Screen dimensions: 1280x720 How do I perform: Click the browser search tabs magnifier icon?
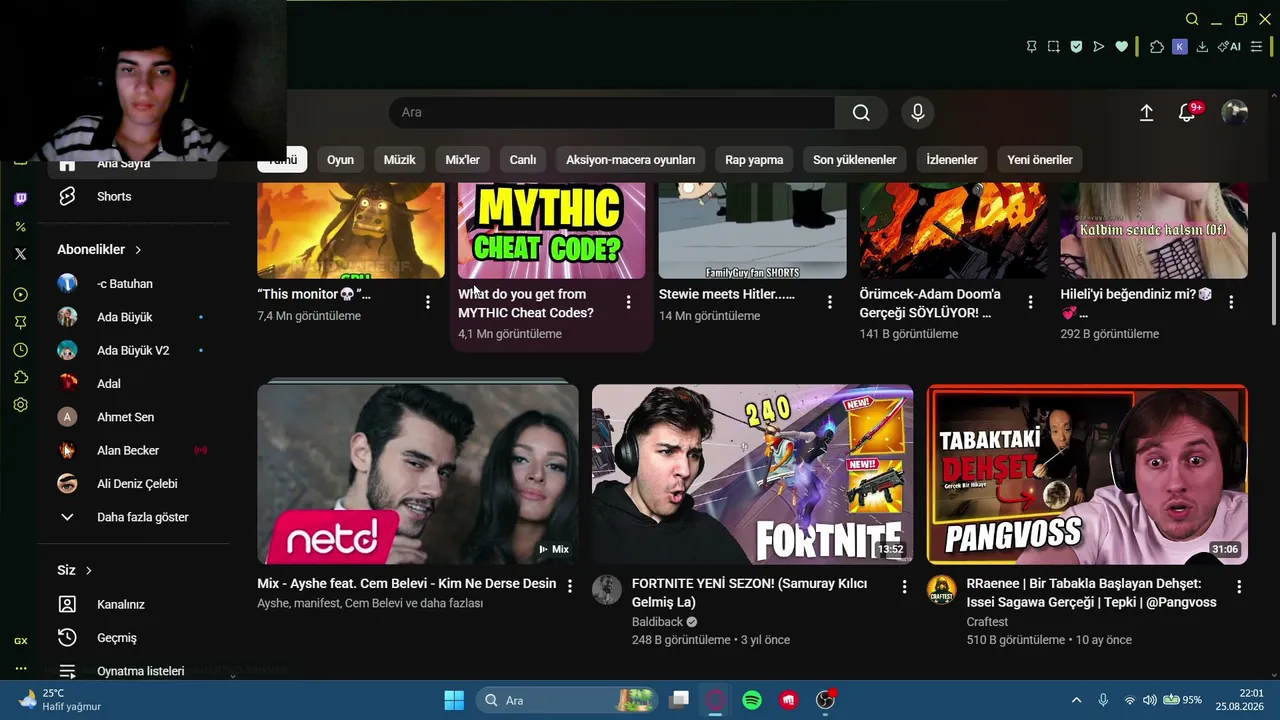1192,19
